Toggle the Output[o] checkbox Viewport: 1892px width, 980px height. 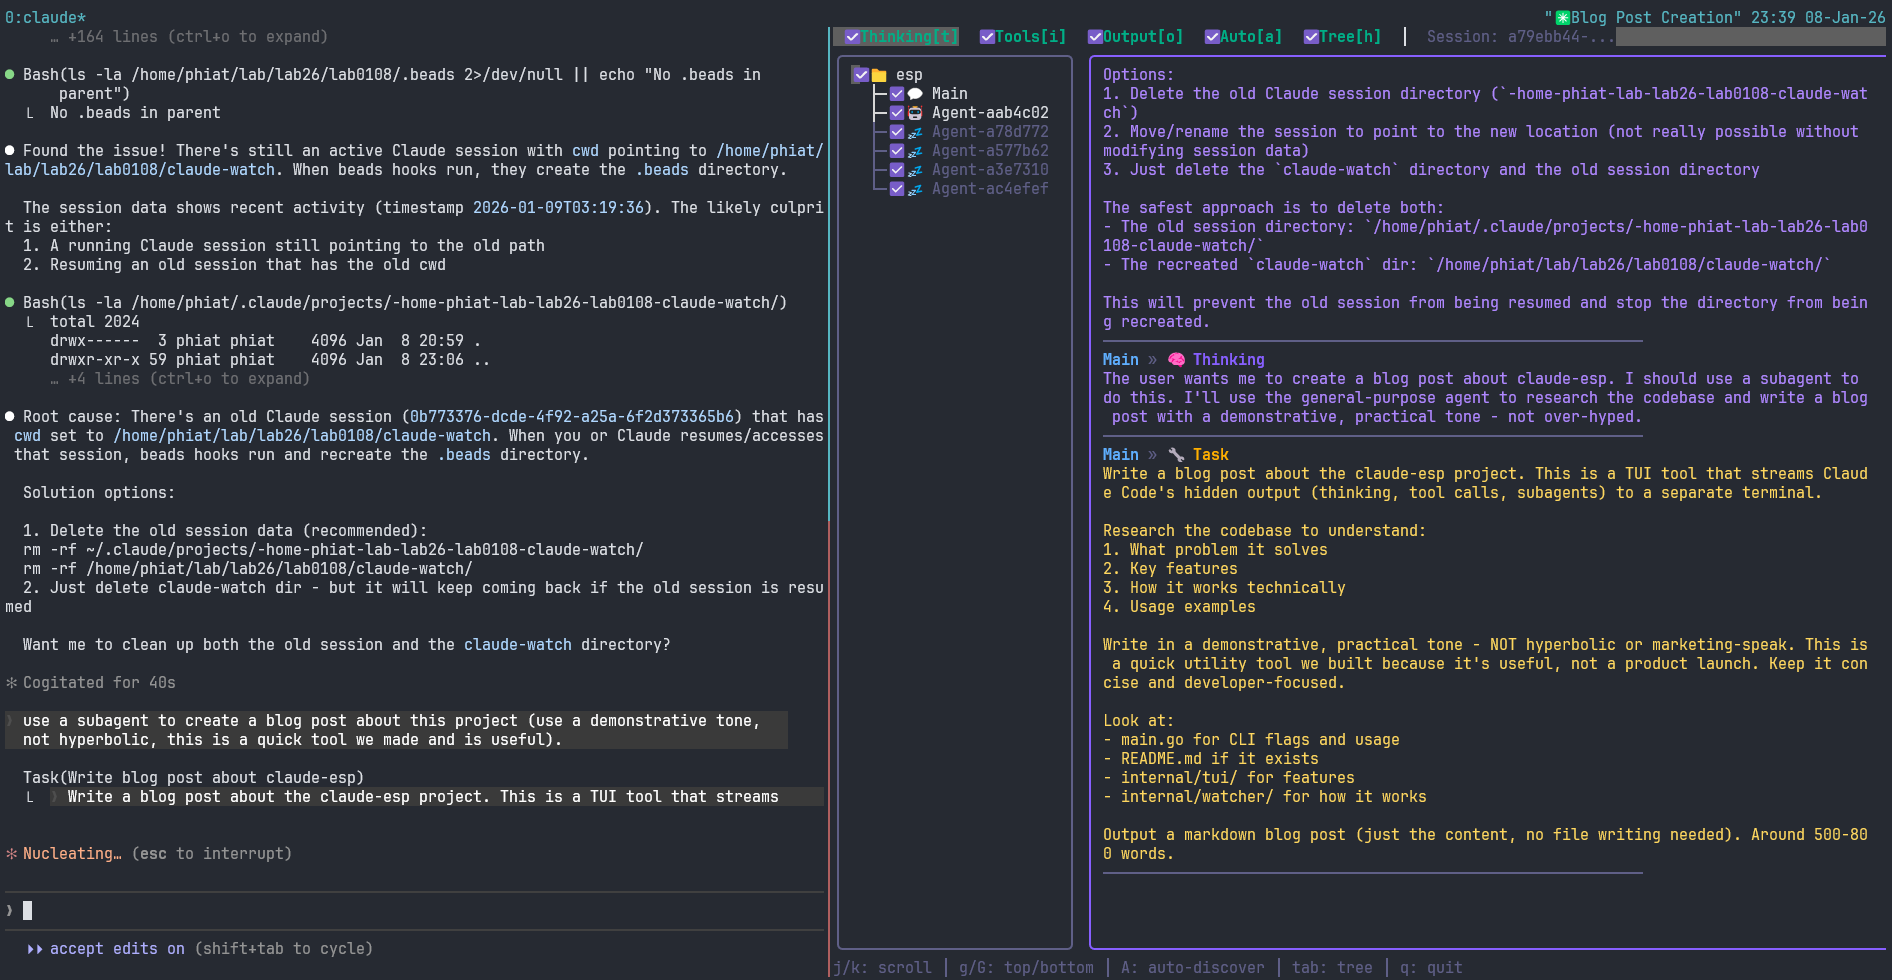(1095, 37)
